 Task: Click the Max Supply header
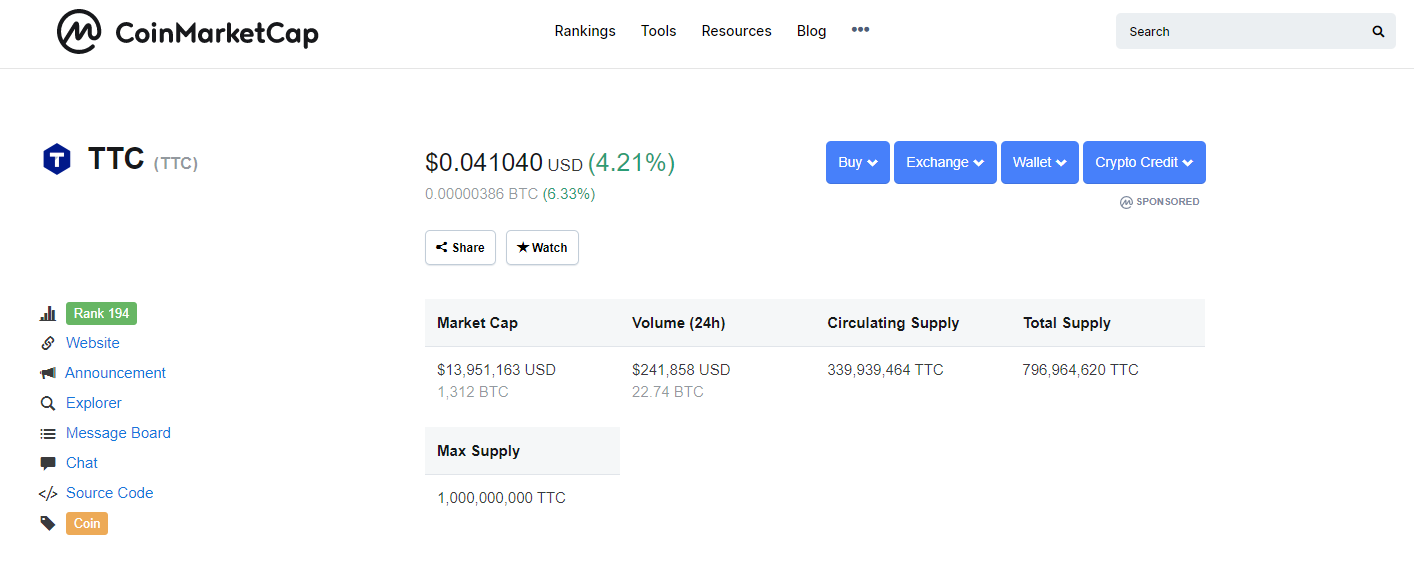pos(478,451)
